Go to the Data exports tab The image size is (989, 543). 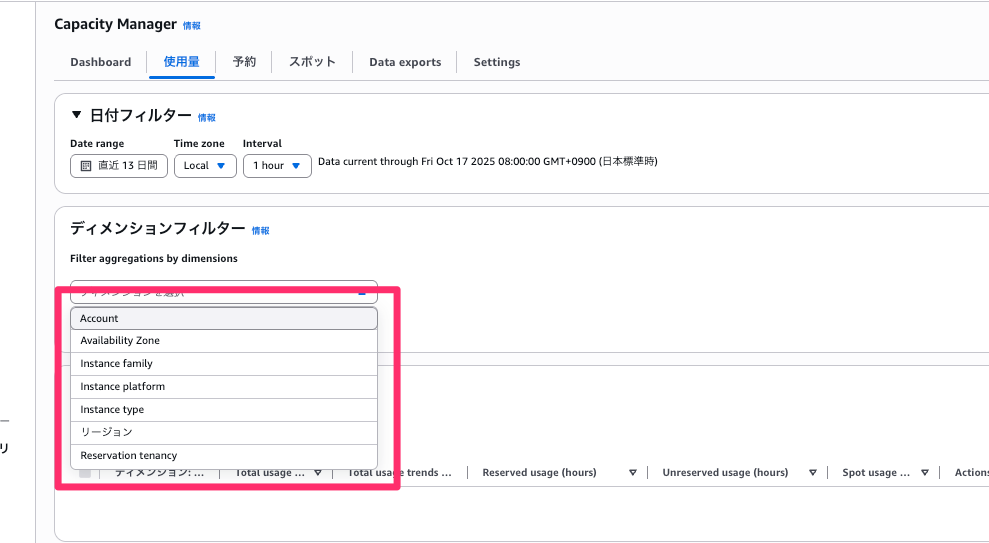405,62
